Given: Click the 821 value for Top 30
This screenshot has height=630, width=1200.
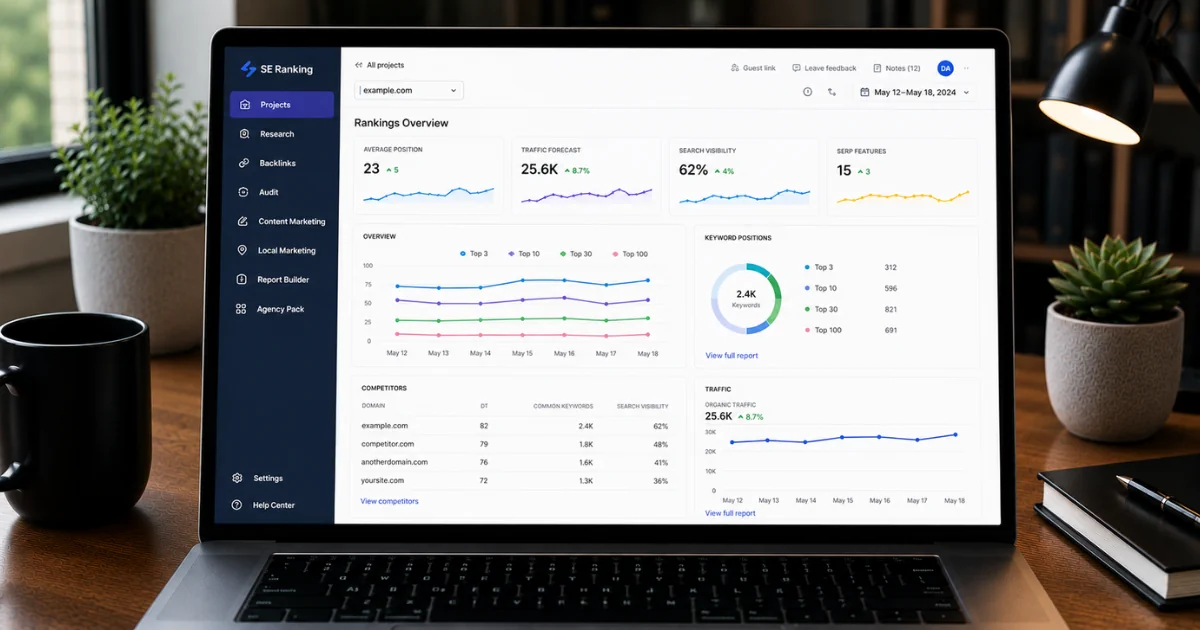Looking at the screenshot, I should 891,309.
